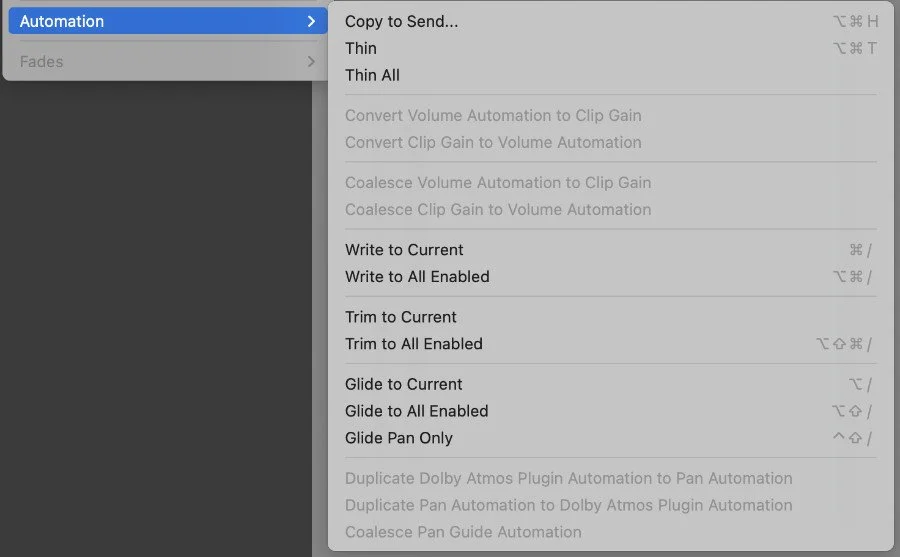Open the Automation submenu item

click(x=168, y=21)
